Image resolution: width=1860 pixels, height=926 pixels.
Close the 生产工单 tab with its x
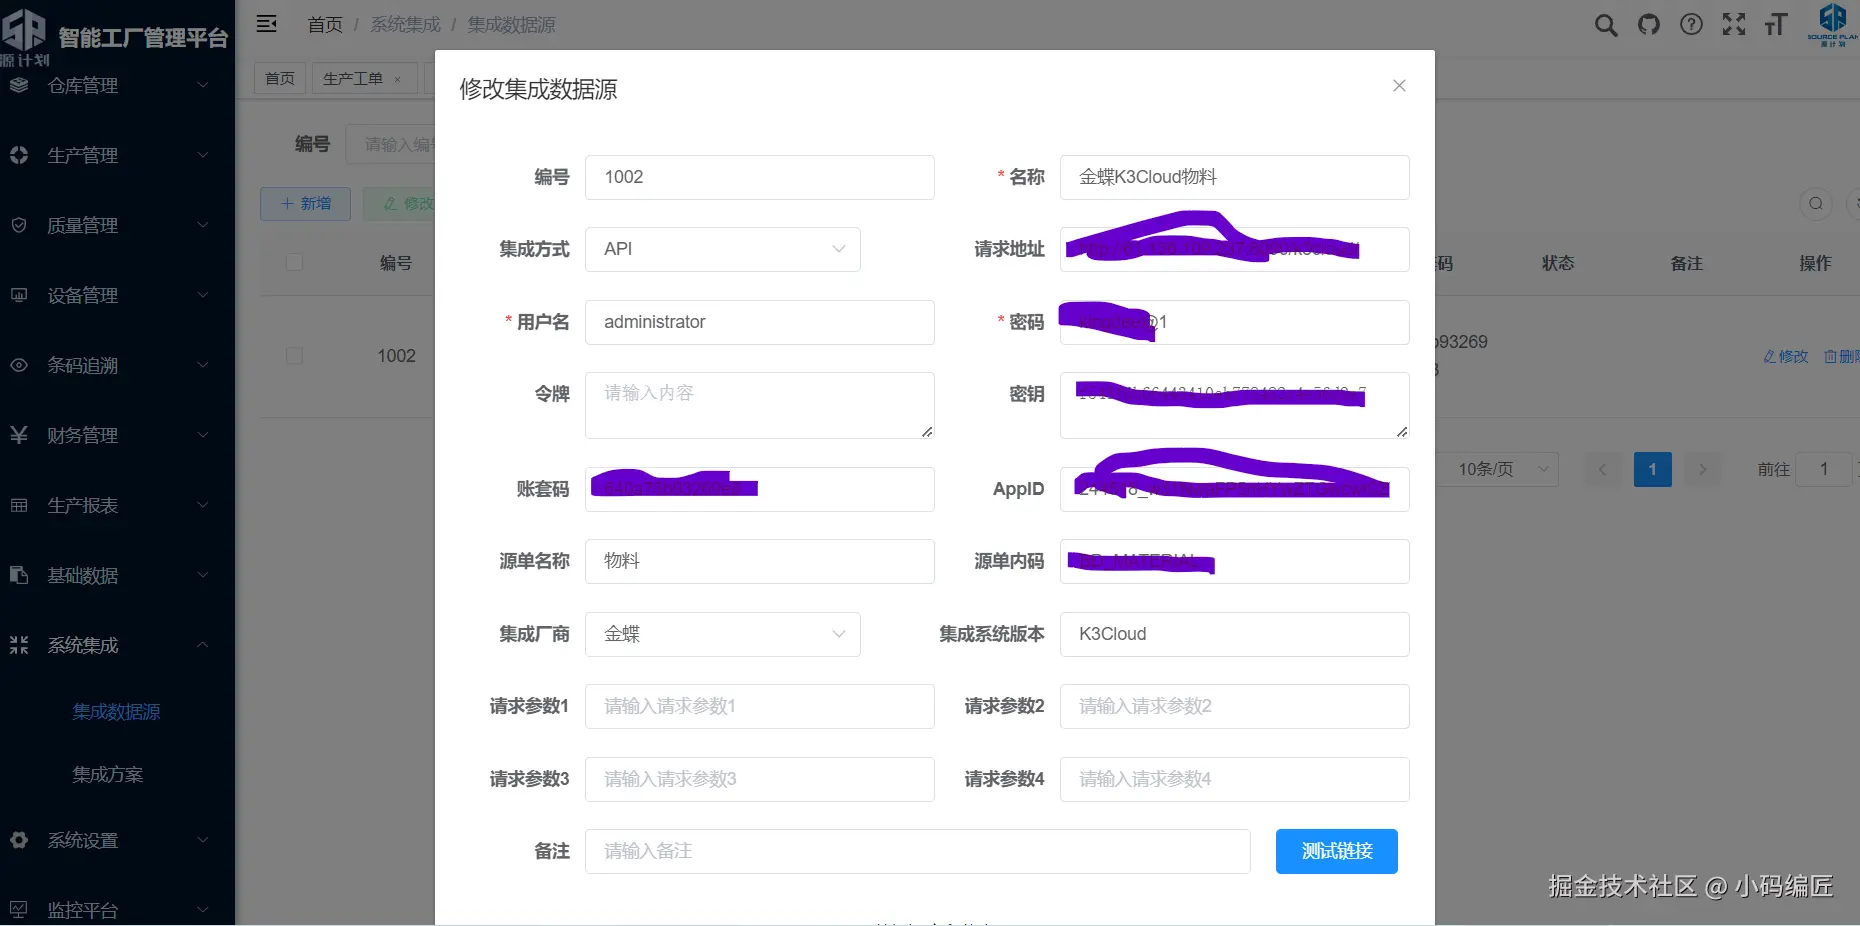(397, 79)
